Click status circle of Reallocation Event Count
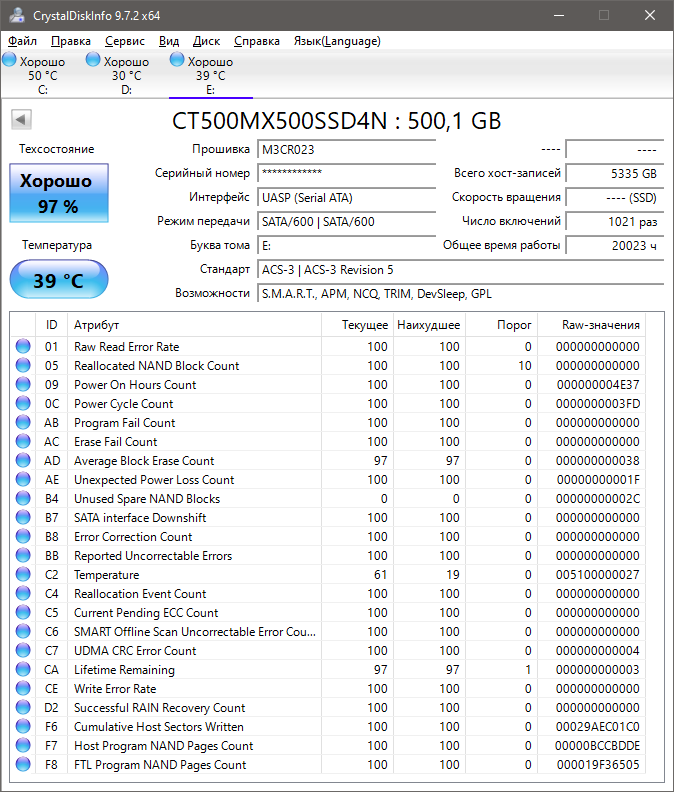The width and height of the screenshot is (674, 792). pos(23,593)
